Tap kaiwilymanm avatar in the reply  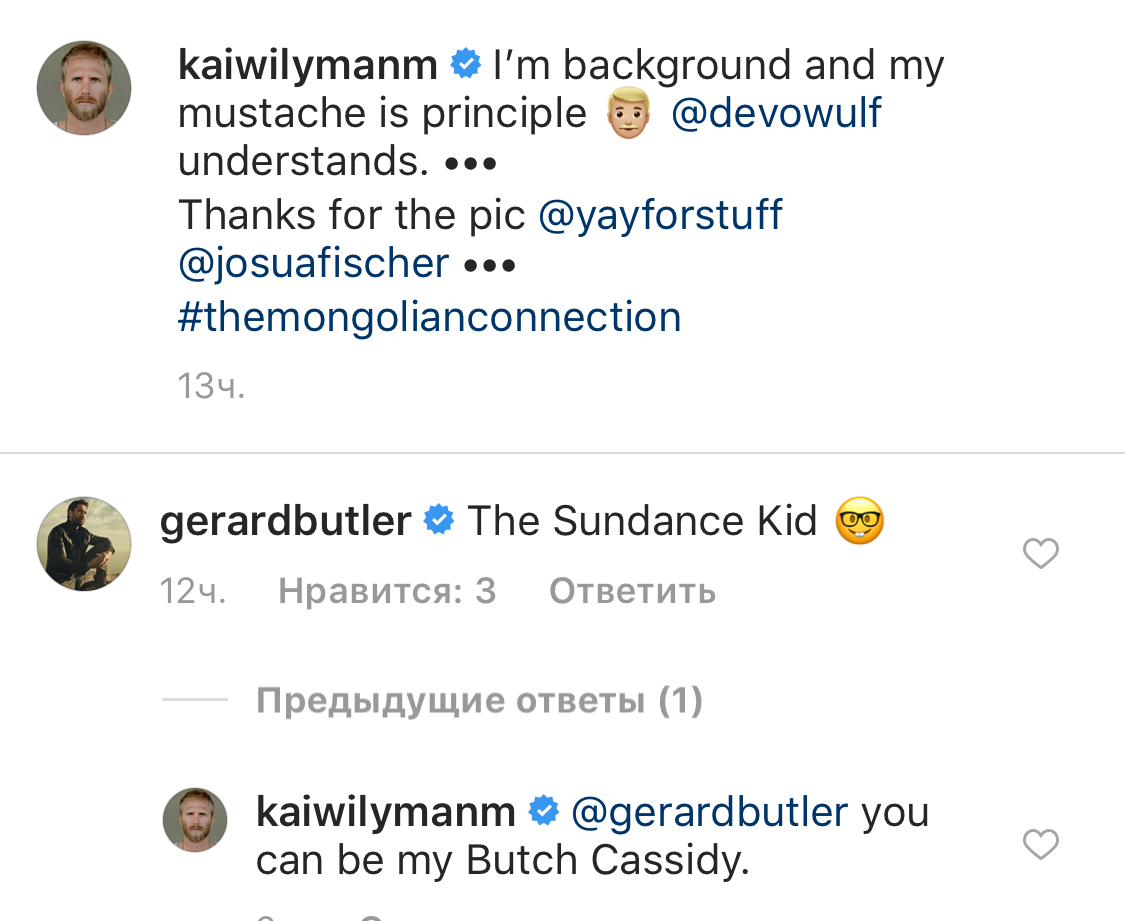[x=195, y=820]
